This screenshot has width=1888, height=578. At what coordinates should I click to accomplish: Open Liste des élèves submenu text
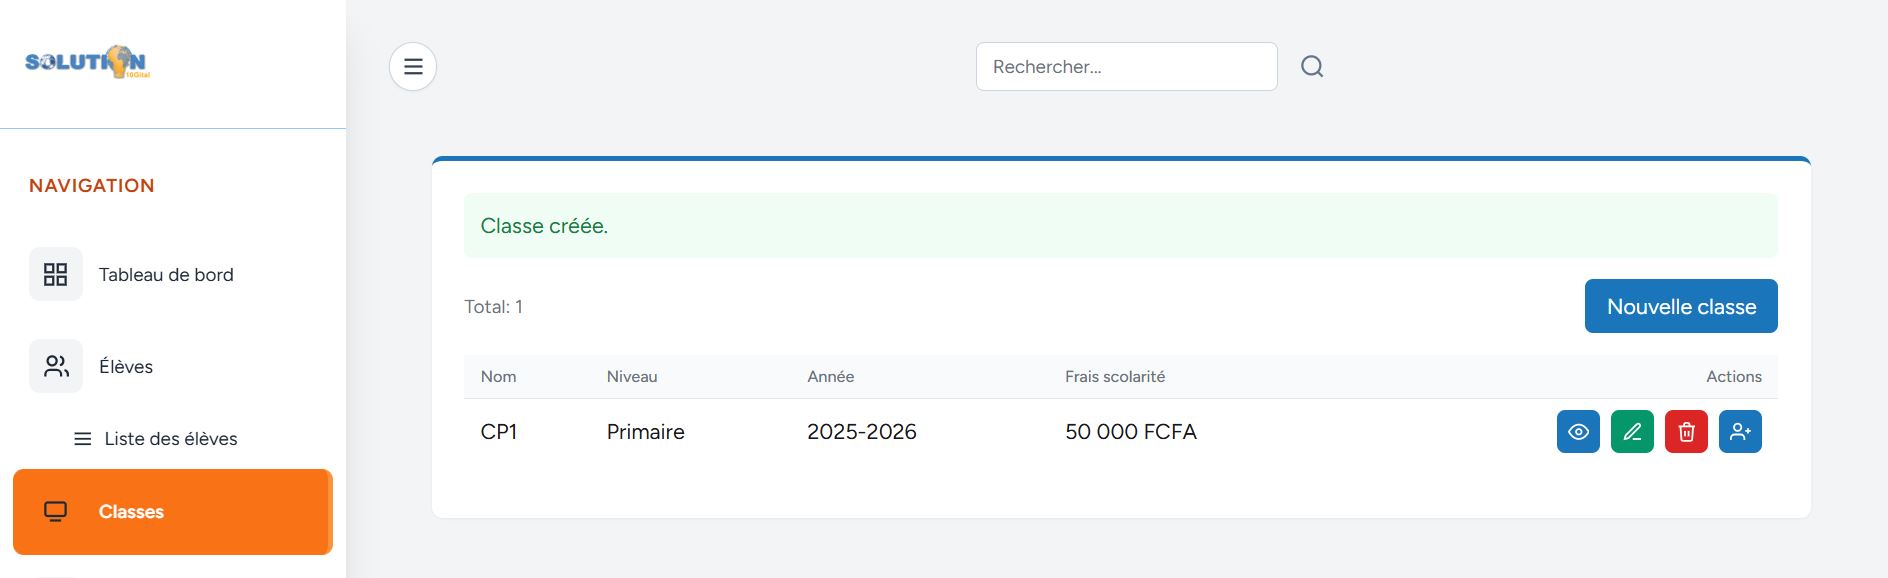pyautogui.click(x=171, y=439)
